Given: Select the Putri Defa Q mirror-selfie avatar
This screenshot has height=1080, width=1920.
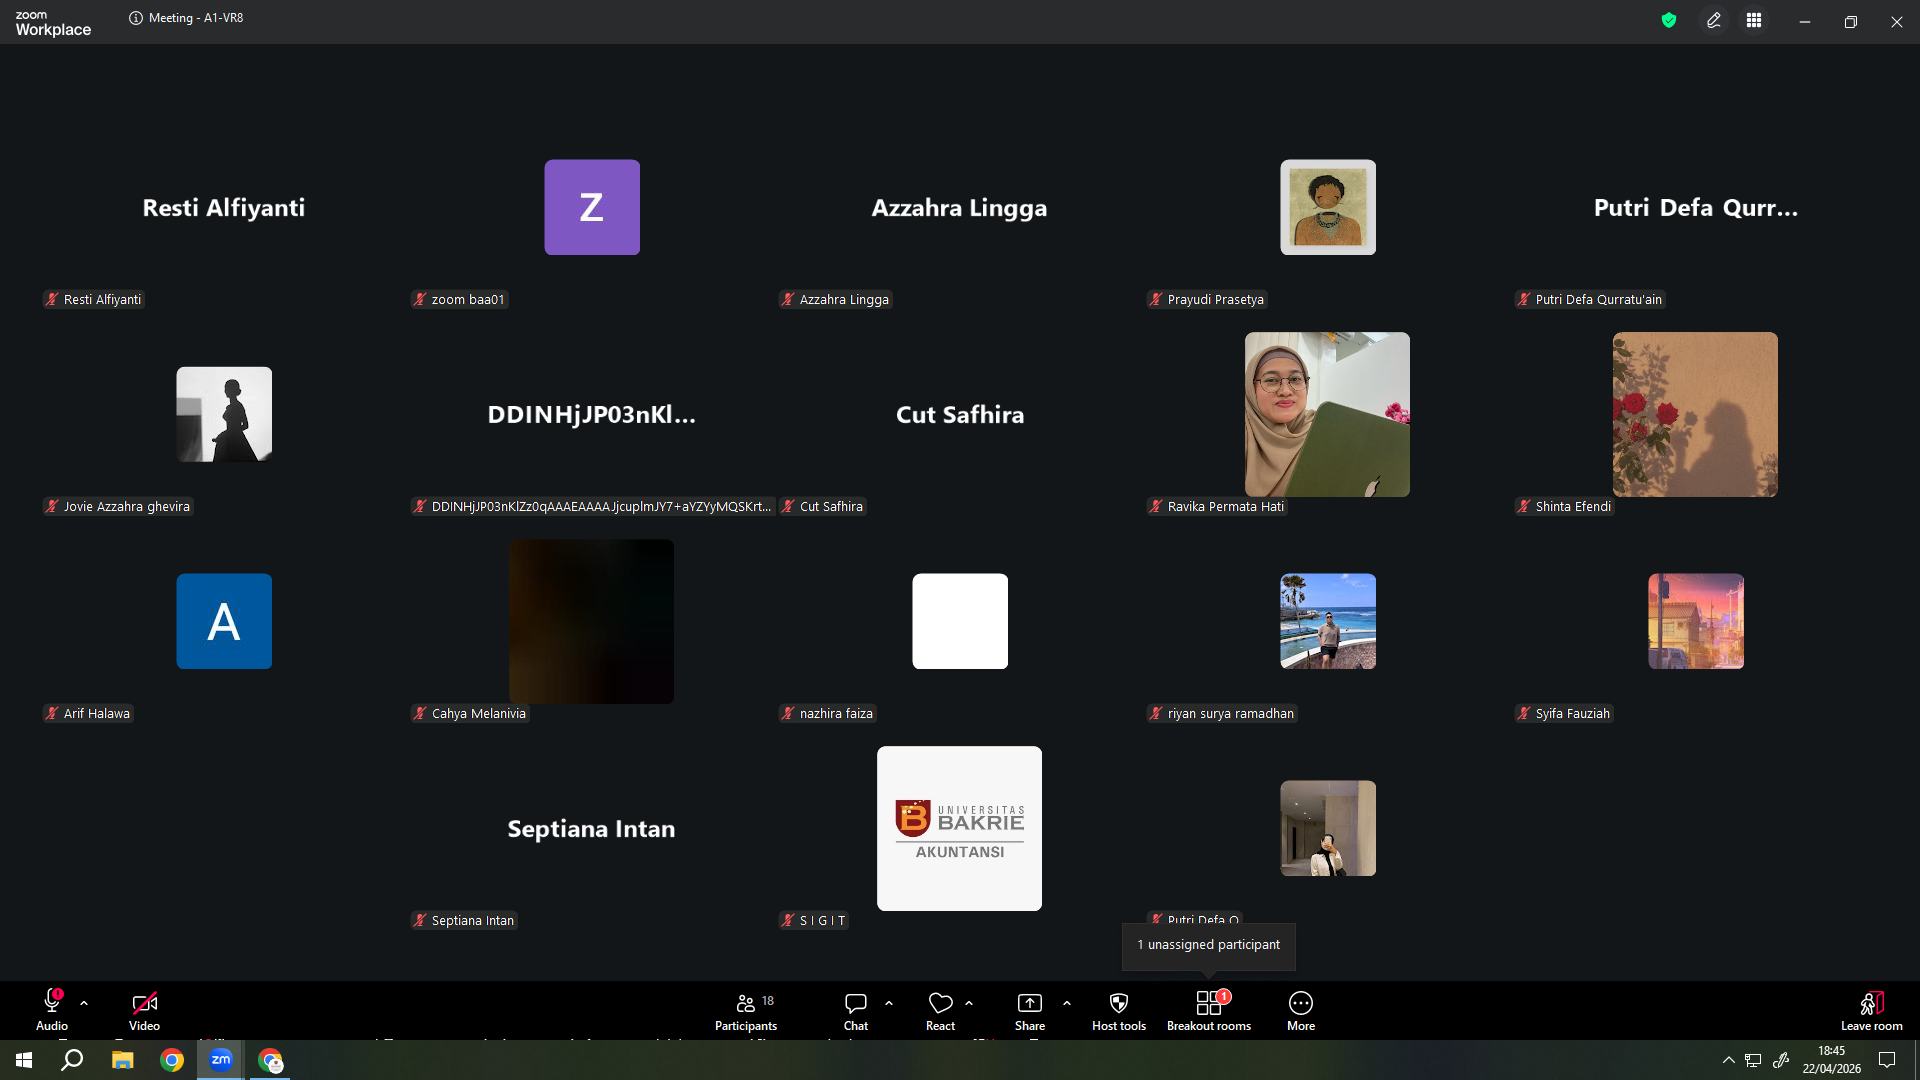Looking at the screenshot, I should (1328, 828).
